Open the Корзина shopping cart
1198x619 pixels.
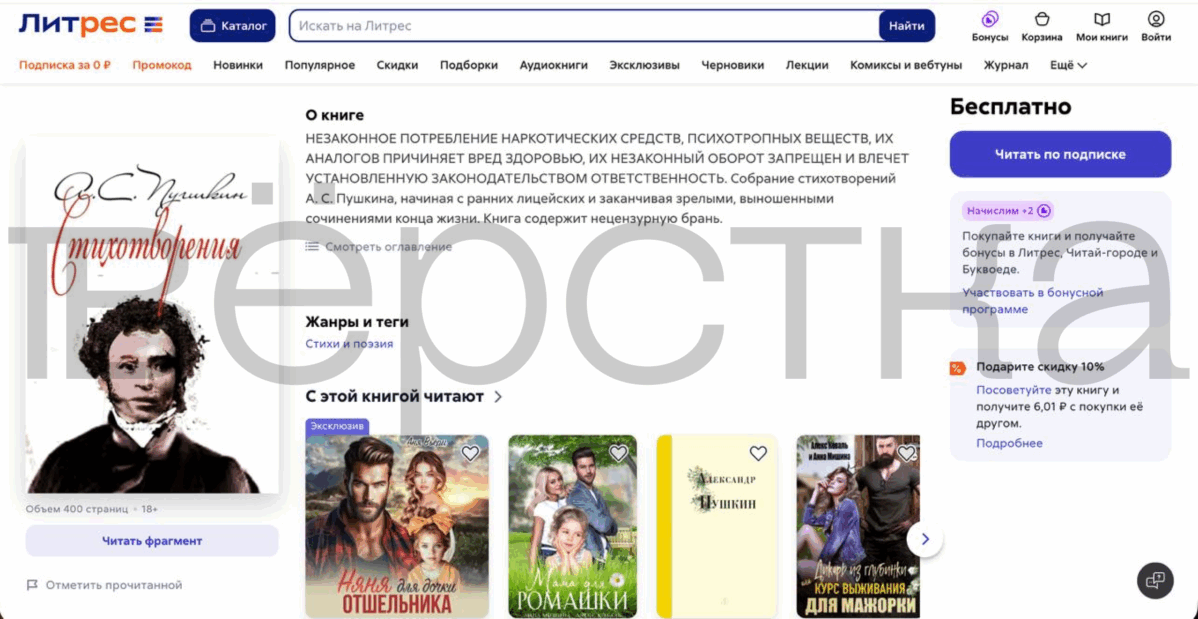[1042, 20]
